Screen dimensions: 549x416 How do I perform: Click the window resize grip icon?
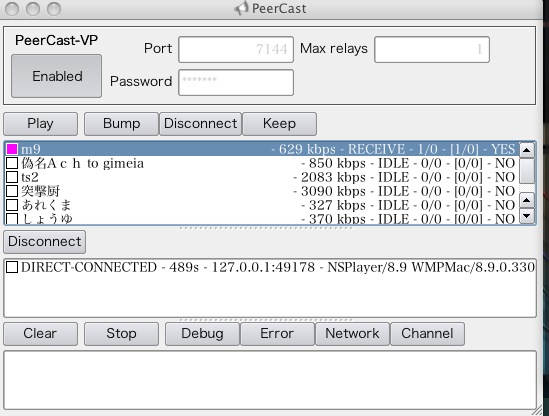click(536, 410)
